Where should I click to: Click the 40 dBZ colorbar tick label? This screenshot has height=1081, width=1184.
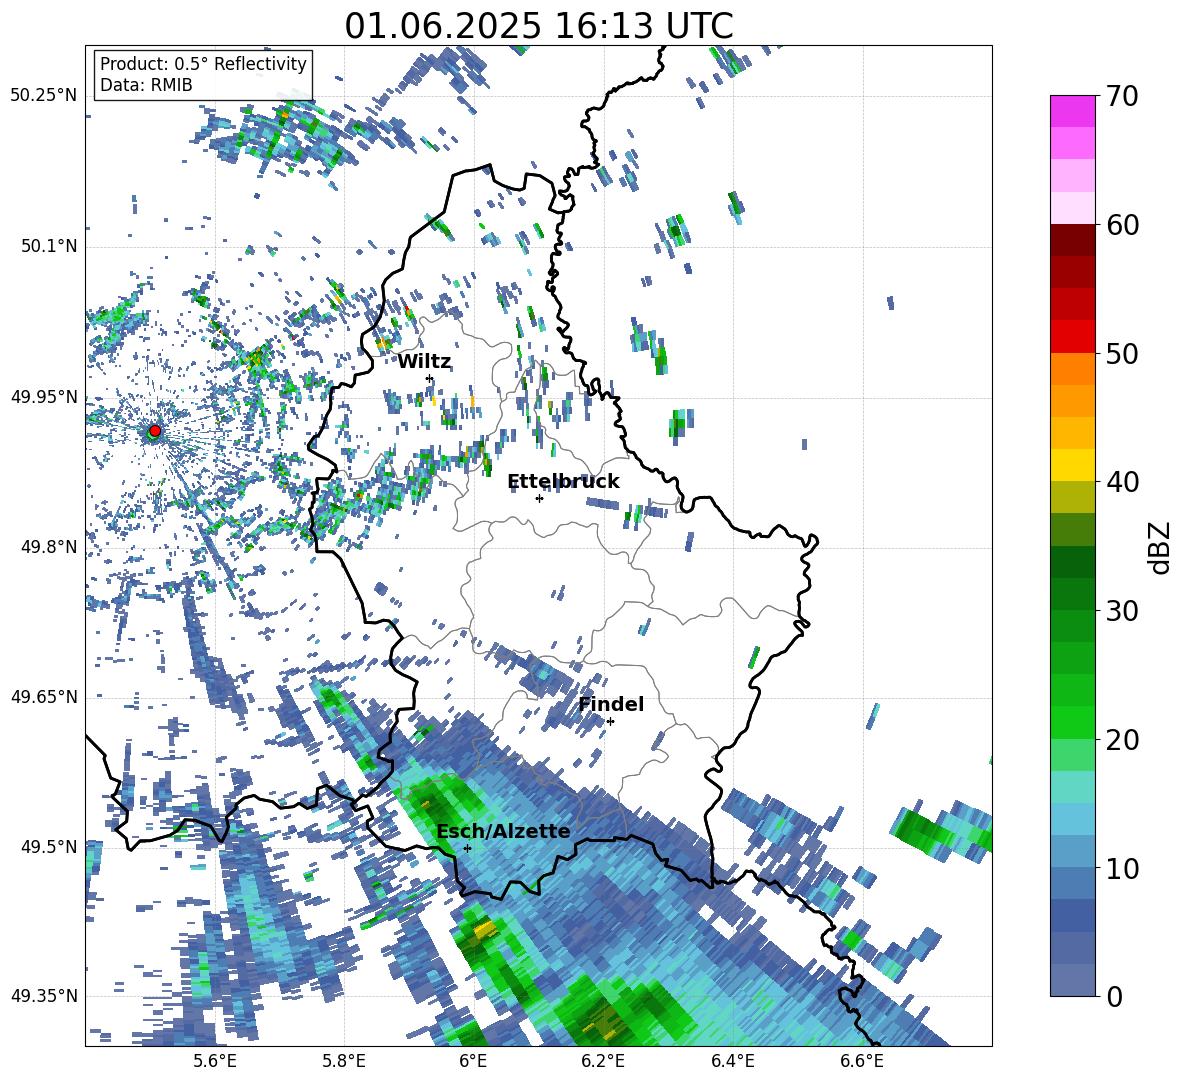click(1122, 482)
